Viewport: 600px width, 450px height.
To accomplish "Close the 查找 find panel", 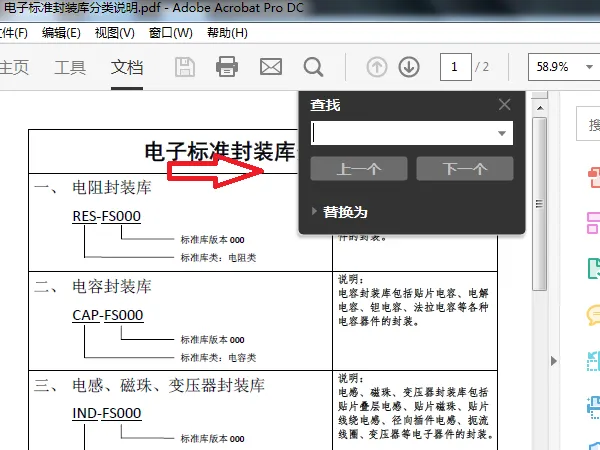I will [505, 104].
